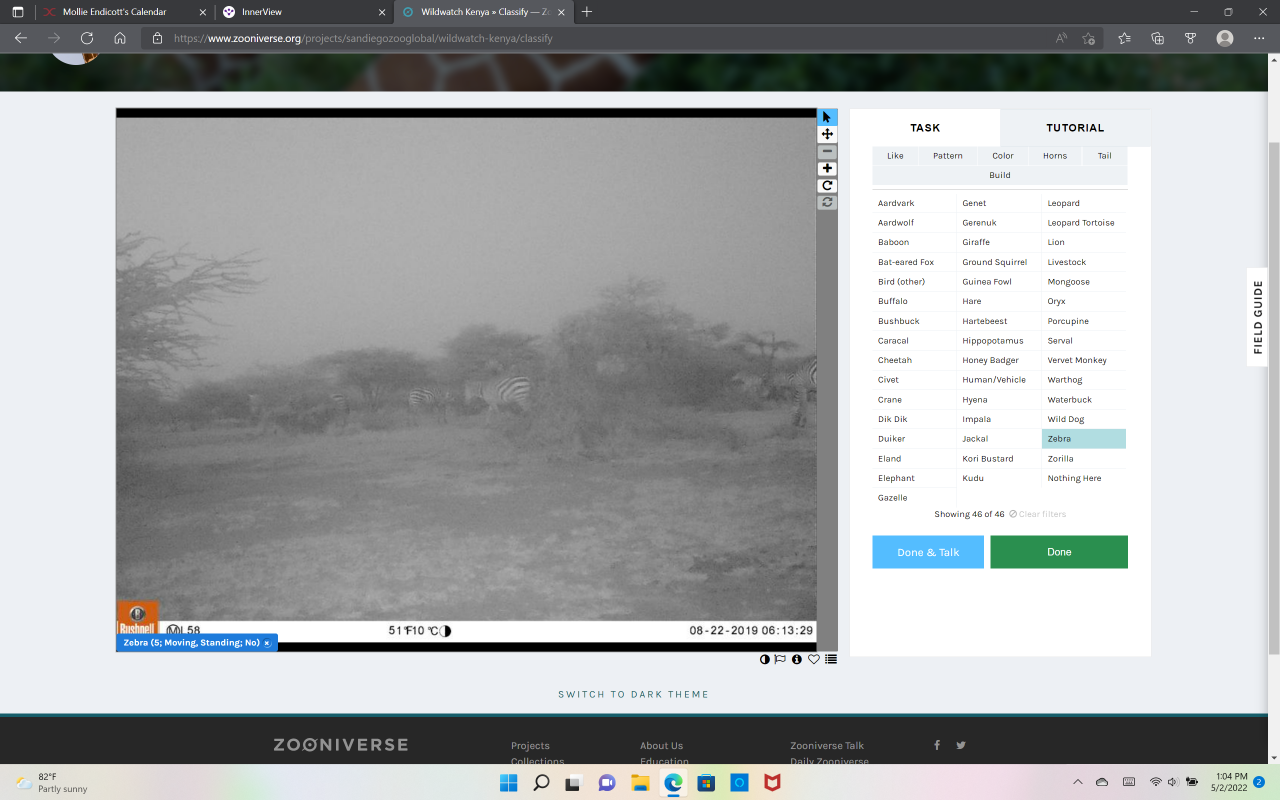Favorite this subject with the heart icon

point(814,659)
